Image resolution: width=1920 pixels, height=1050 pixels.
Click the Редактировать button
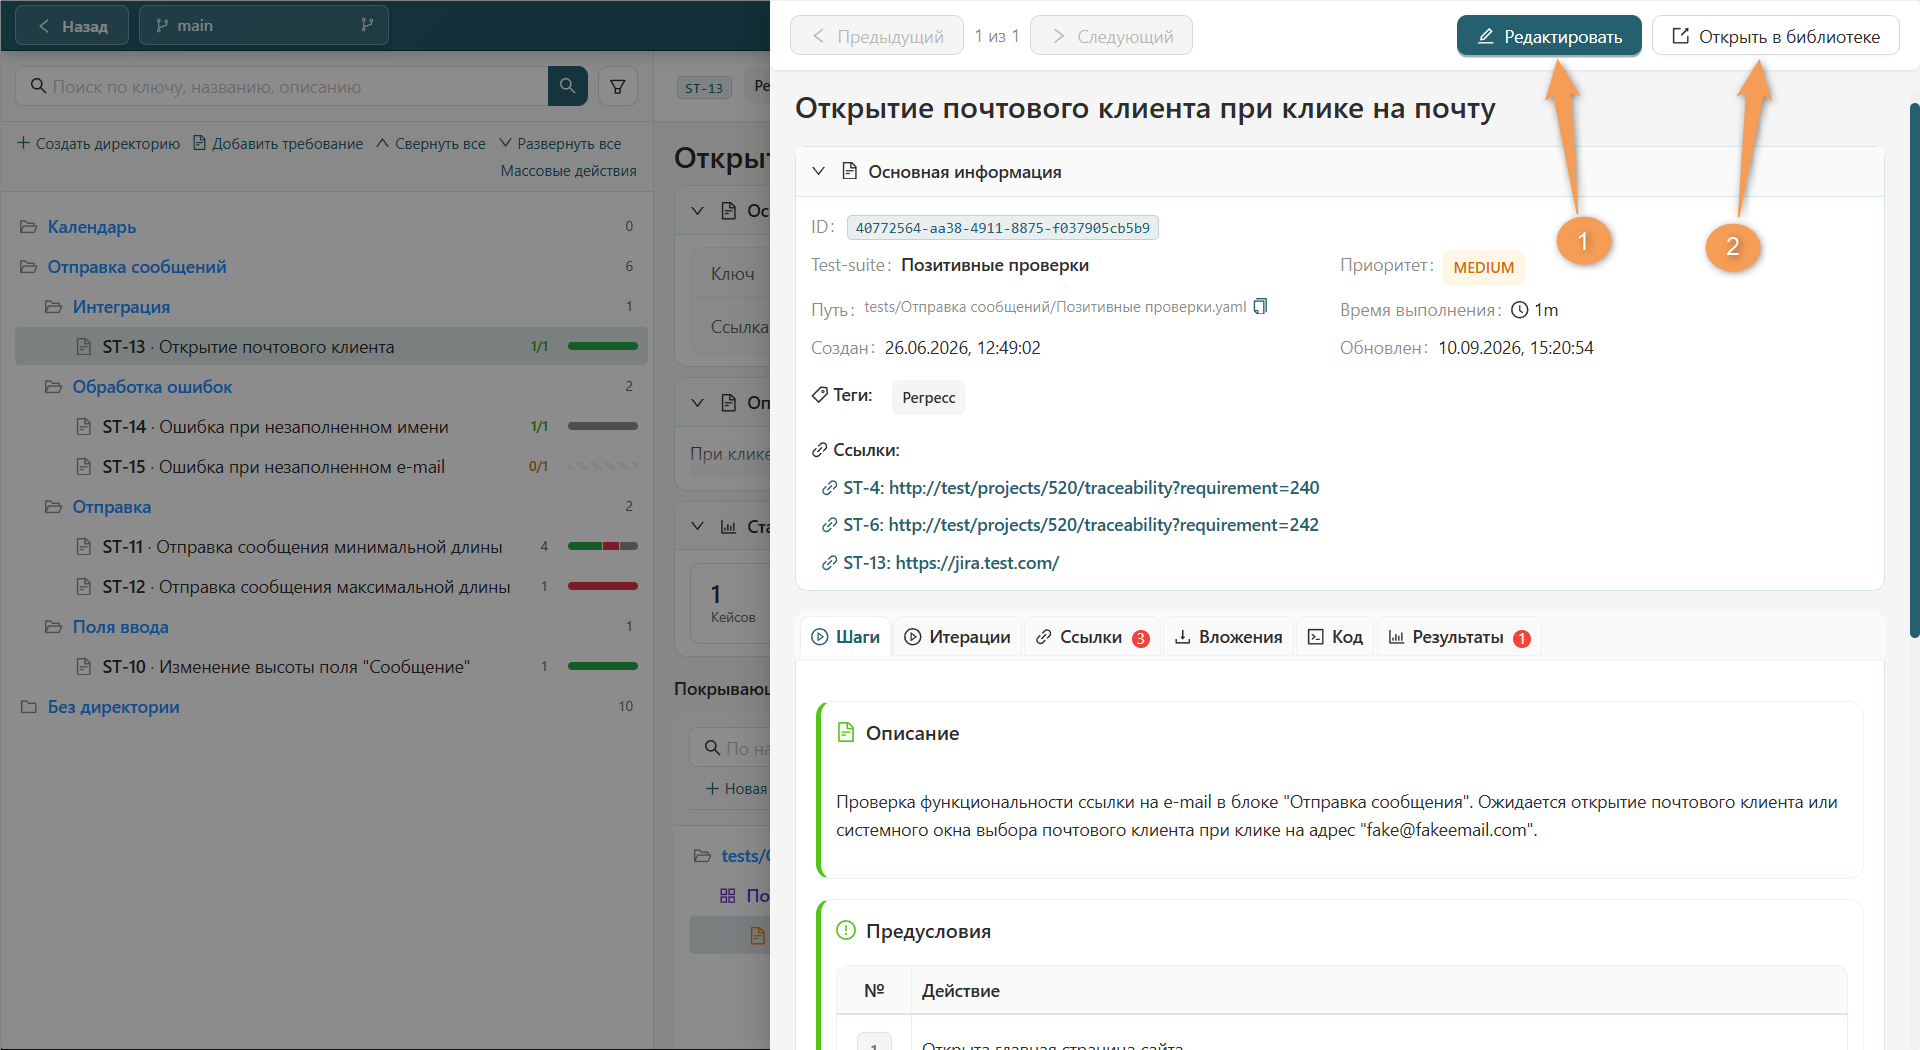(x=1549, y=36)
